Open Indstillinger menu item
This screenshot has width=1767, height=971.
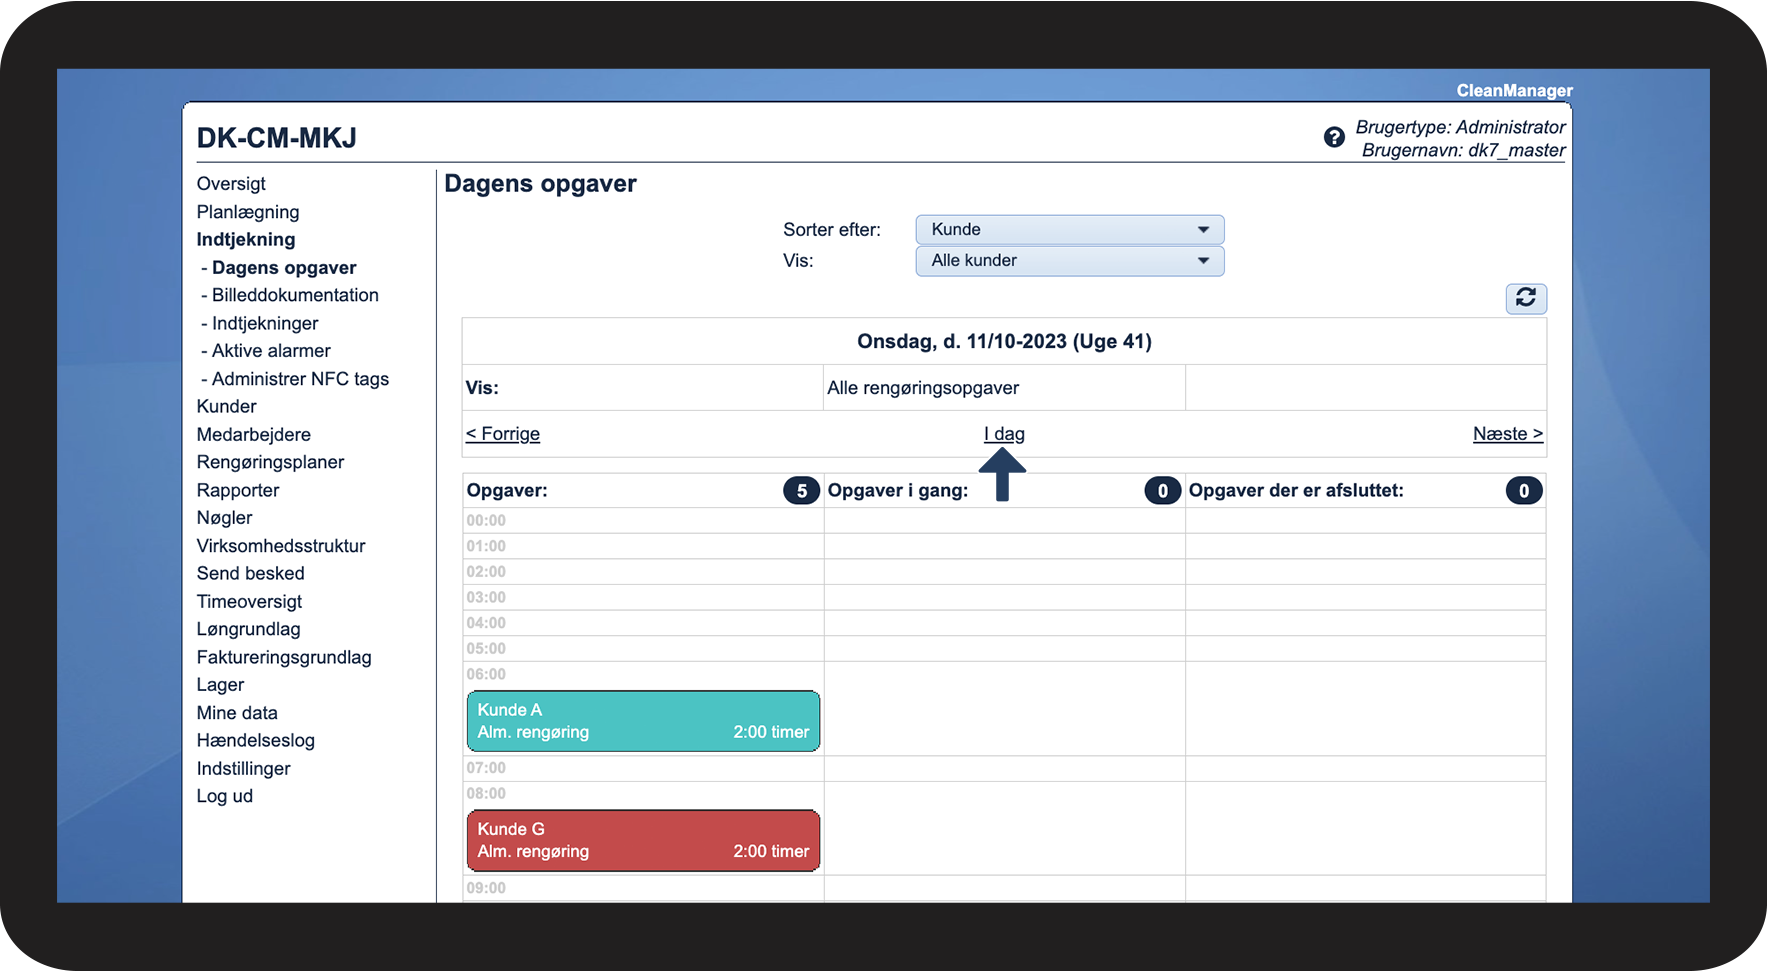coord(244,769)
